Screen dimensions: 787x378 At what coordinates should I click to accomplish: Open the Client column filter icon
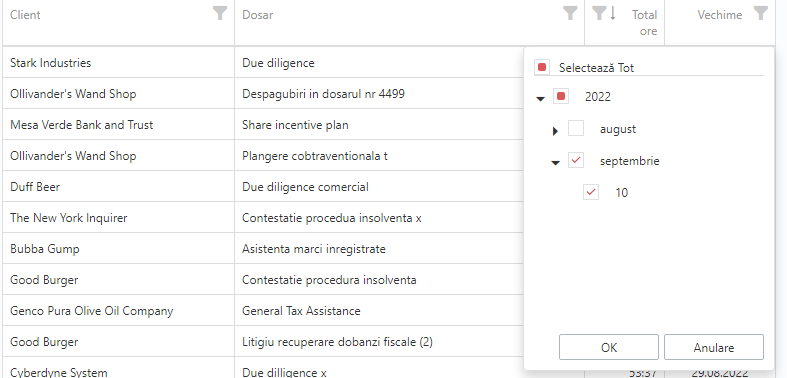(219, 13)
